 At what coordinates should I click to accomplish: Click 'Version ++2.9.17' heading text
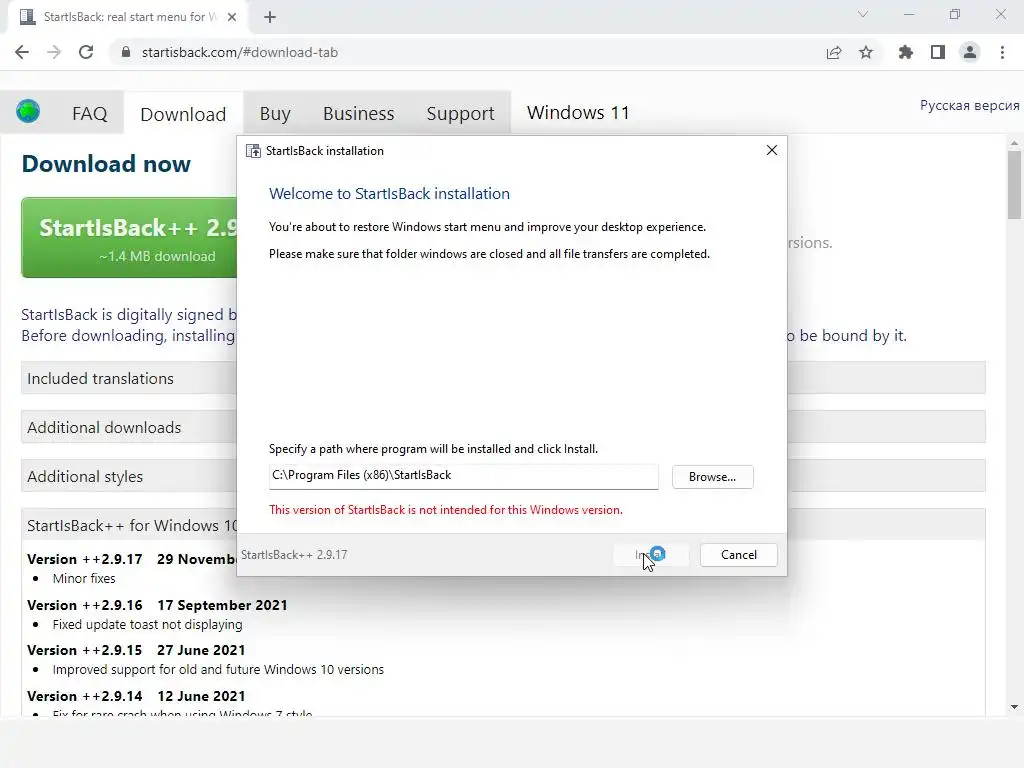(84, 559)
